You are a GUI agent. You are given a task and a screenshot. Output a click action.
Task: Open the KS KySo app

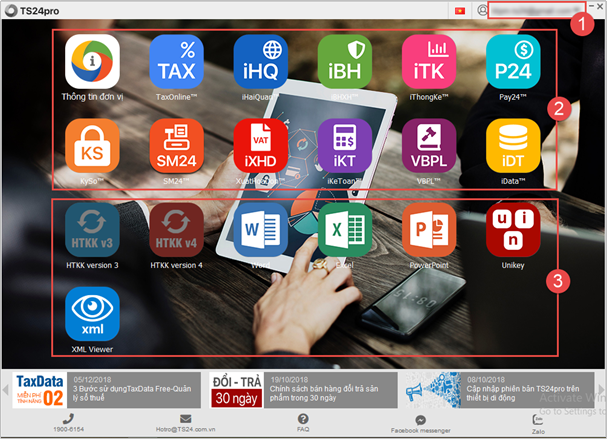(92, 145)
